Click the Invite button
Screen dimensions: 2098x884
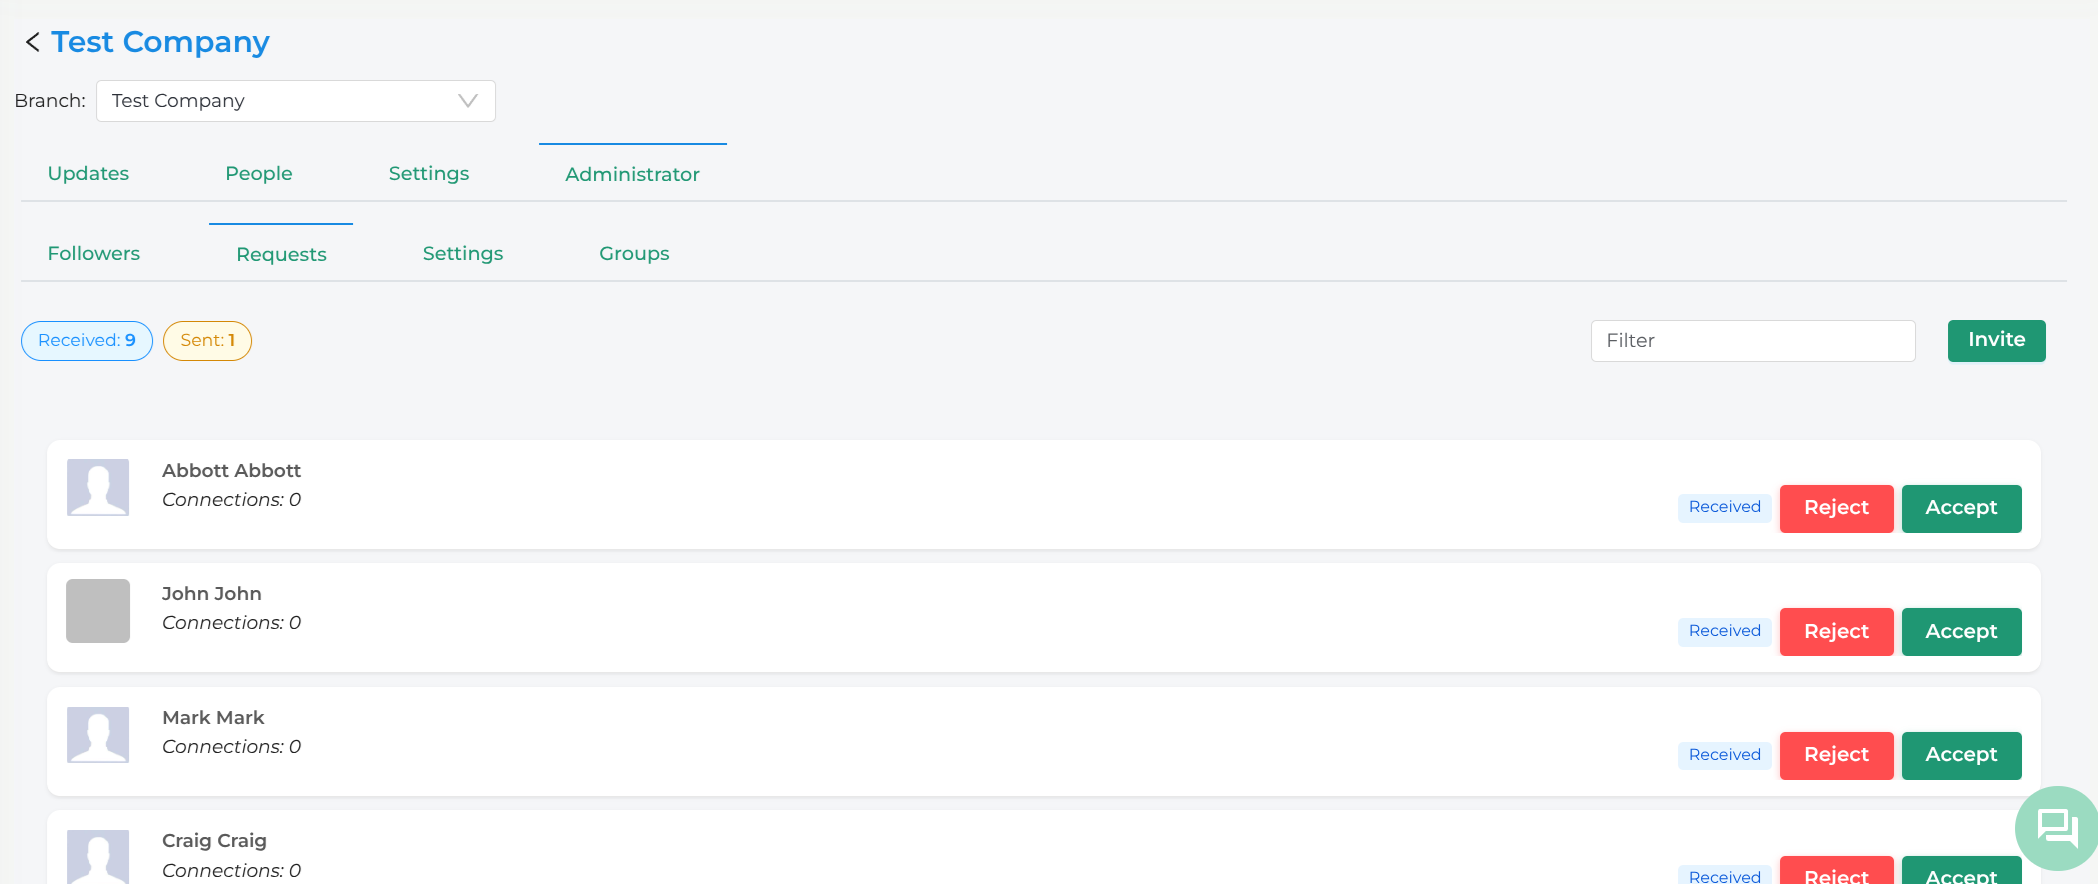pos(1996,341)
